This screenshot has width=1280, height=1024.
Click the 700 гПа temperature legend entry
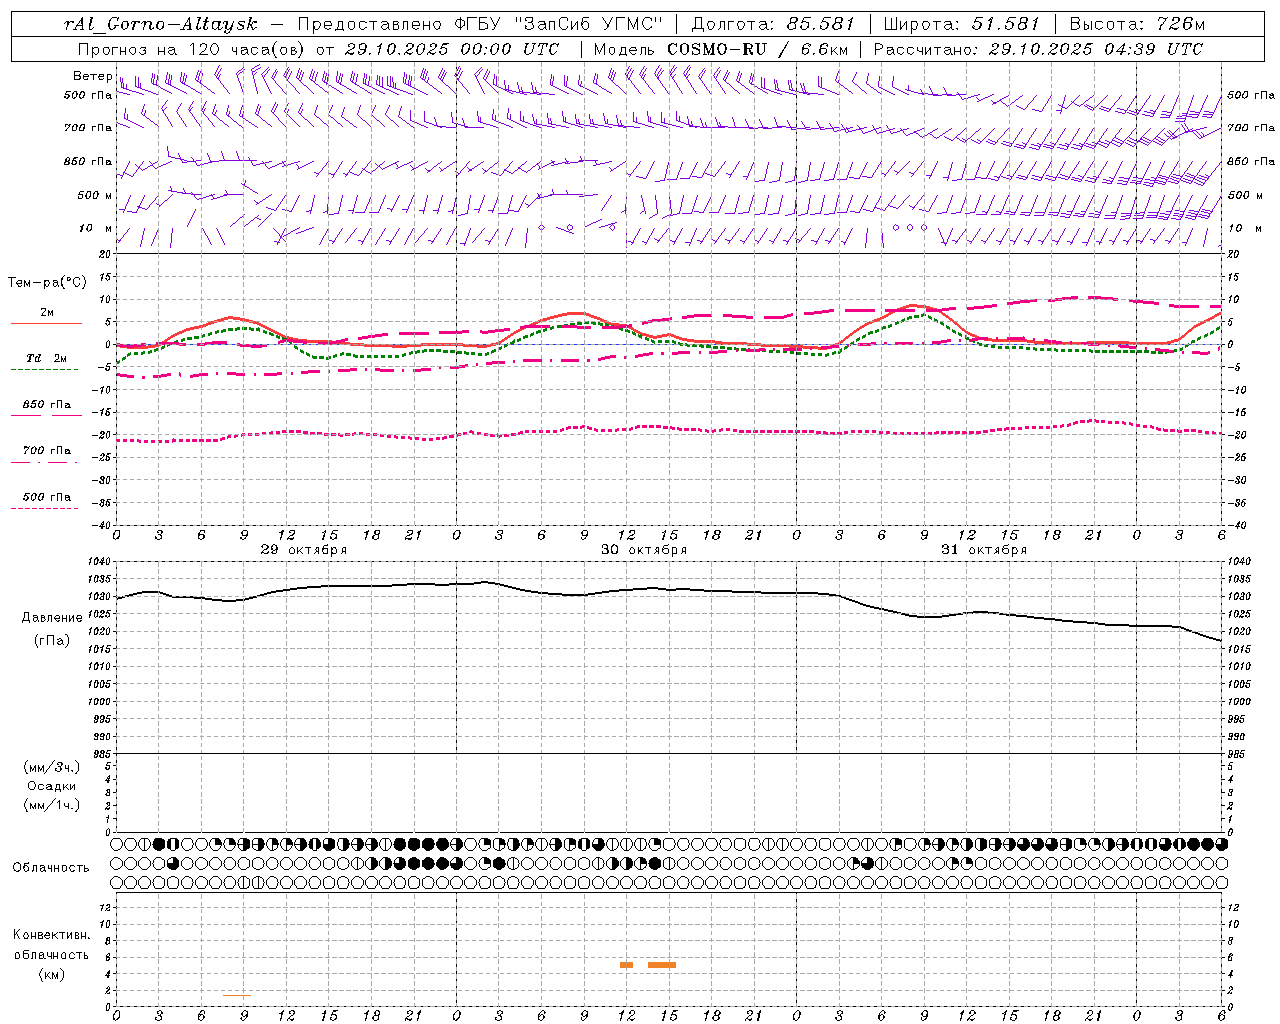[47, 450]
